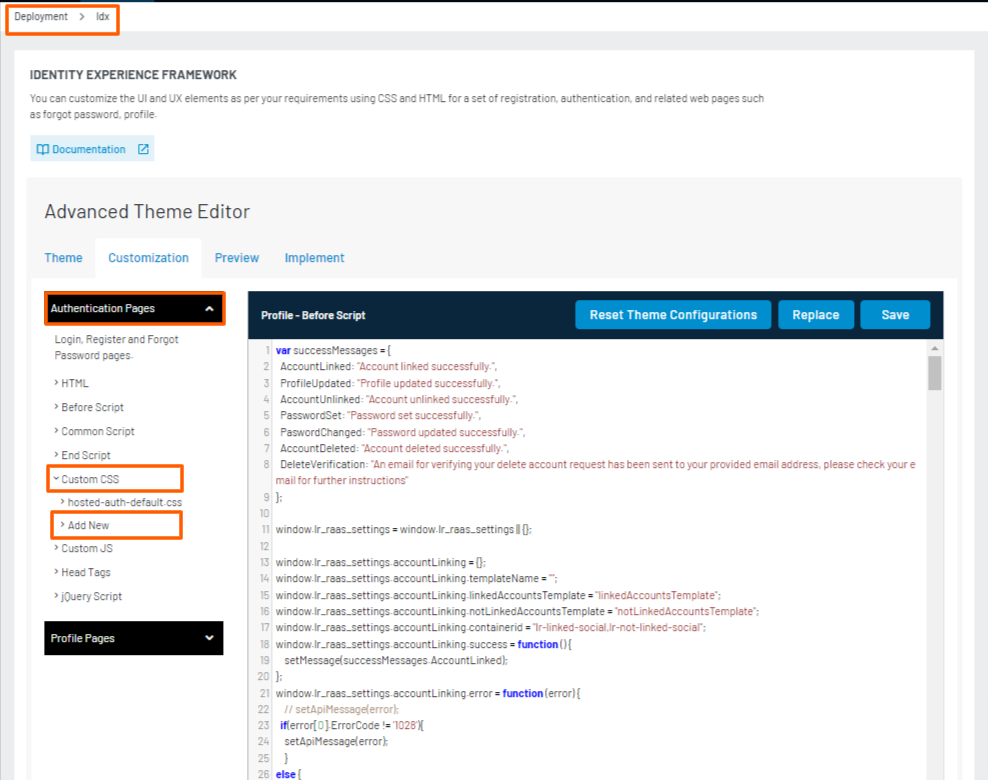Switch to the Theme tab

point(63,257)
